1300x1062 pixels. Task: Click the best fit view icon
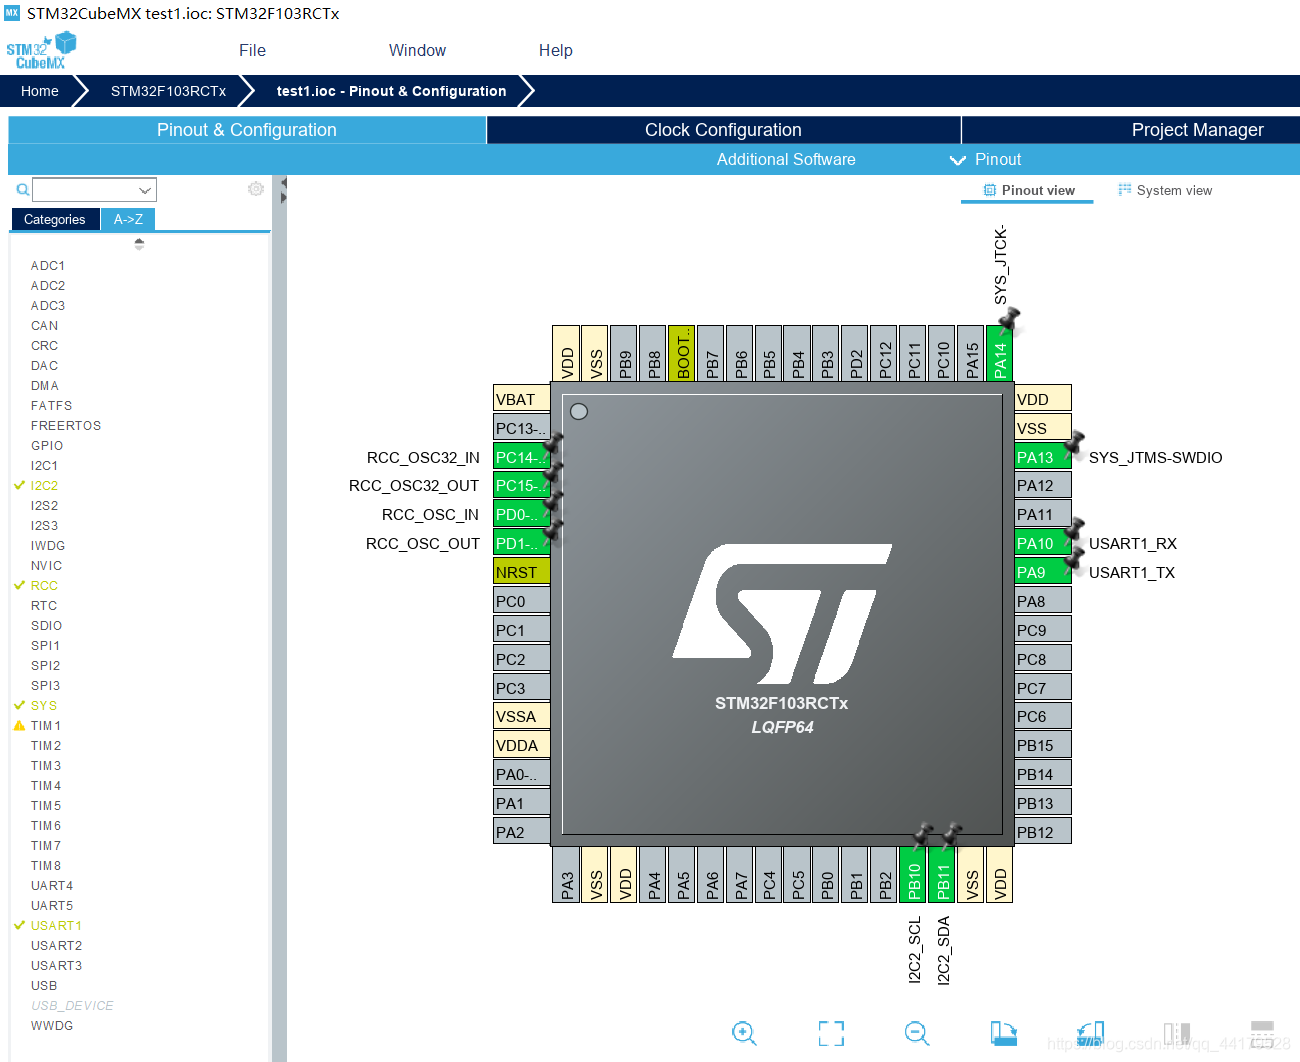pos(830,1033)
